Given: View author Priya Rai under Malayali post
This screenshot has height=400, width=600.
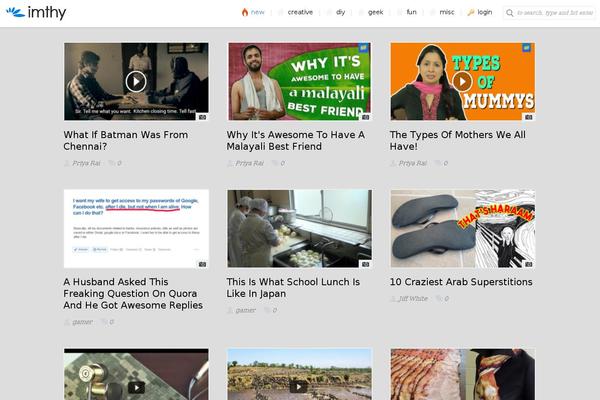Looking at the screenshot, I should point(249,163).
